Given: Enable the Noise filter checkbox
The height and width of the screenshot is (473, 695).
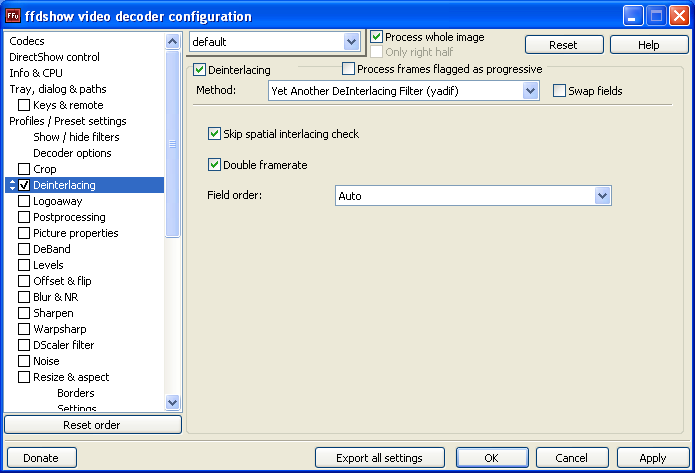Looking at the screenshot, I should tap(24, 360).
